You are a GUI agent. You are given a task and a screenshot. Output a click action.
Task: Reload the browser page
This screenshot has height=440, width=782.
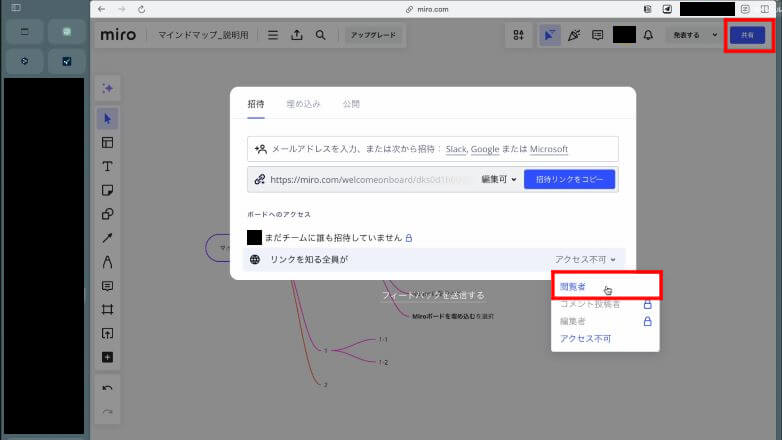pos(142,9)
